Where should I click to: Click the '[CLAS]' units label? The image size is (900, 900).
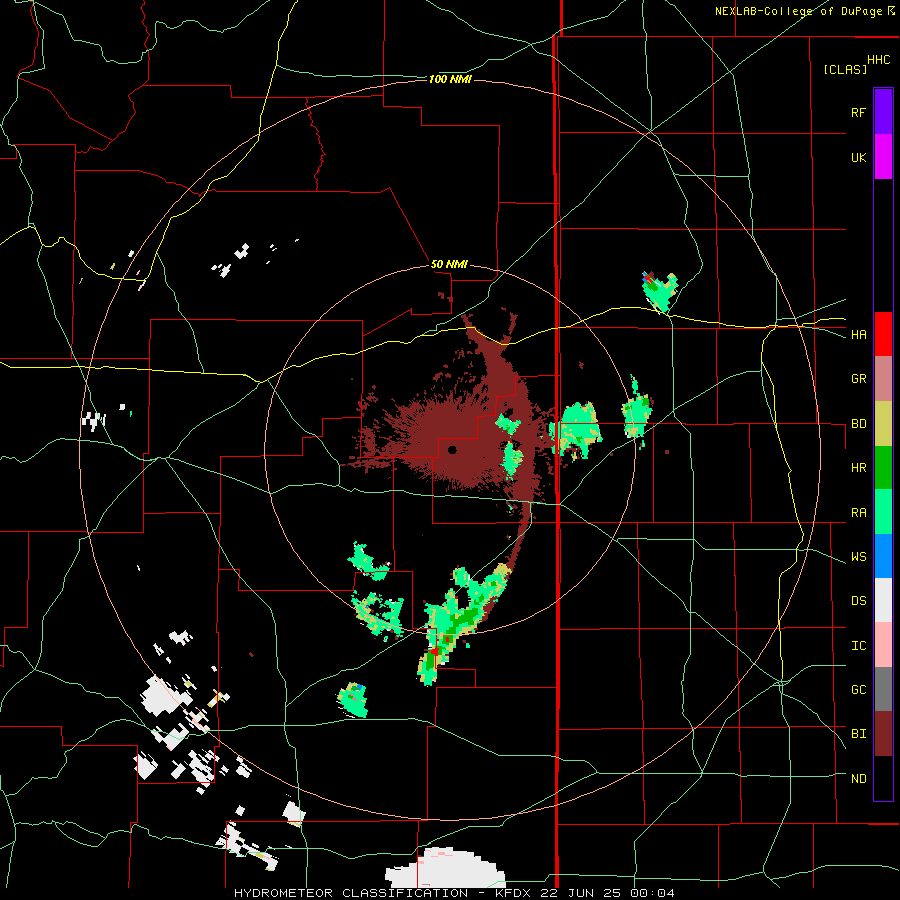(x=845, y=69)
